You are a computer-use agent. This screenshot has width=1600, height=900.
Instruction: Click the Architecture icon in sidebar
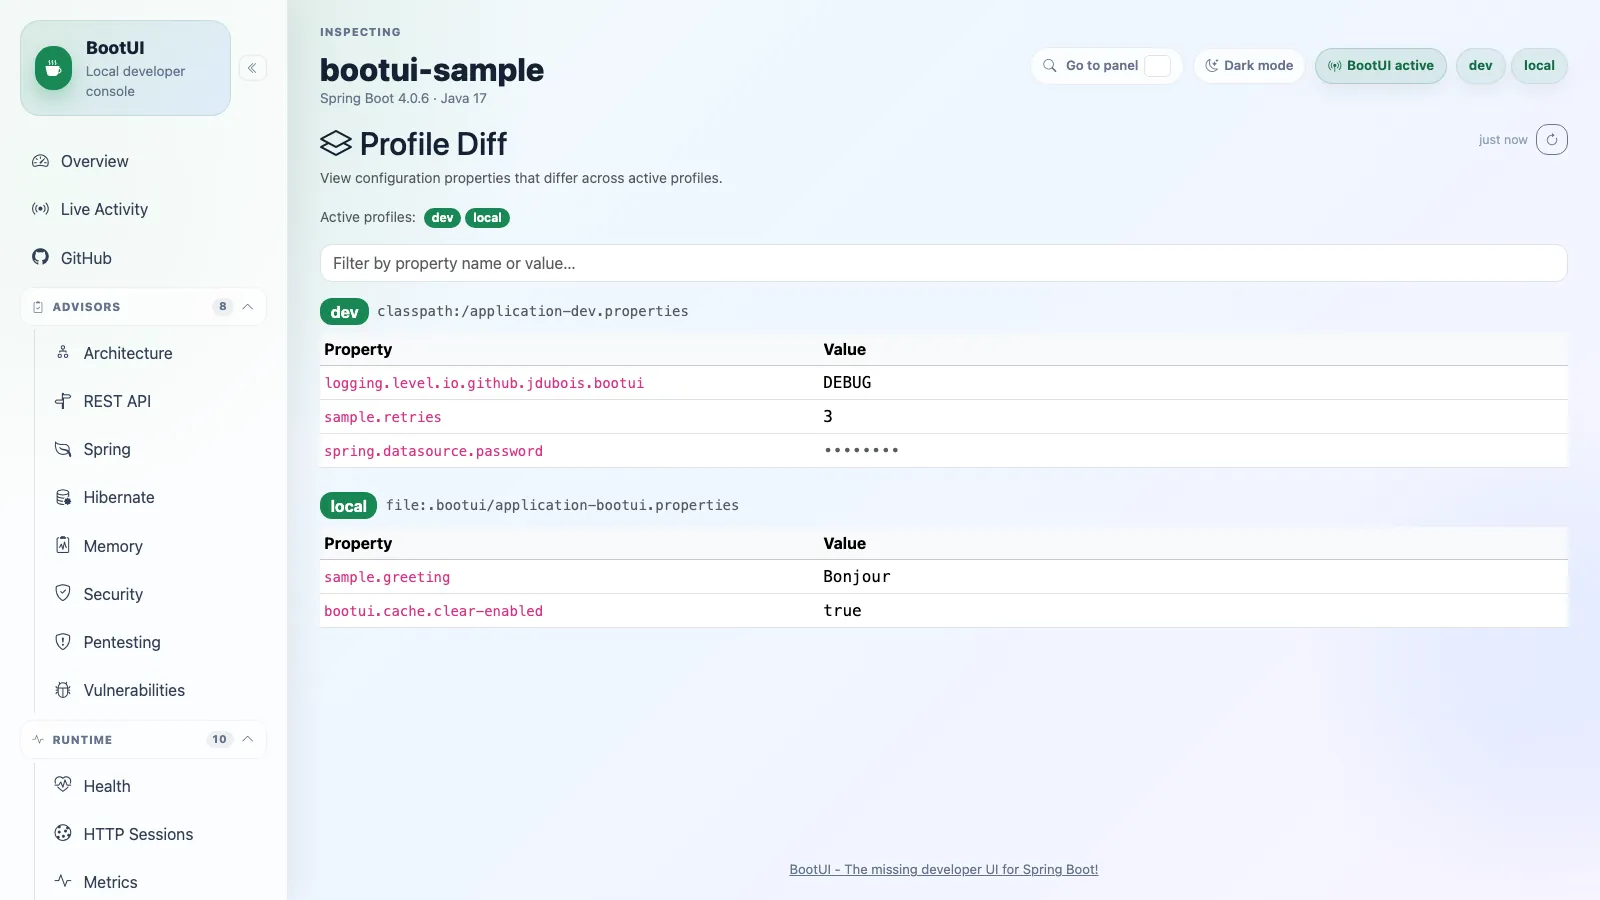[x=63, y=353]
